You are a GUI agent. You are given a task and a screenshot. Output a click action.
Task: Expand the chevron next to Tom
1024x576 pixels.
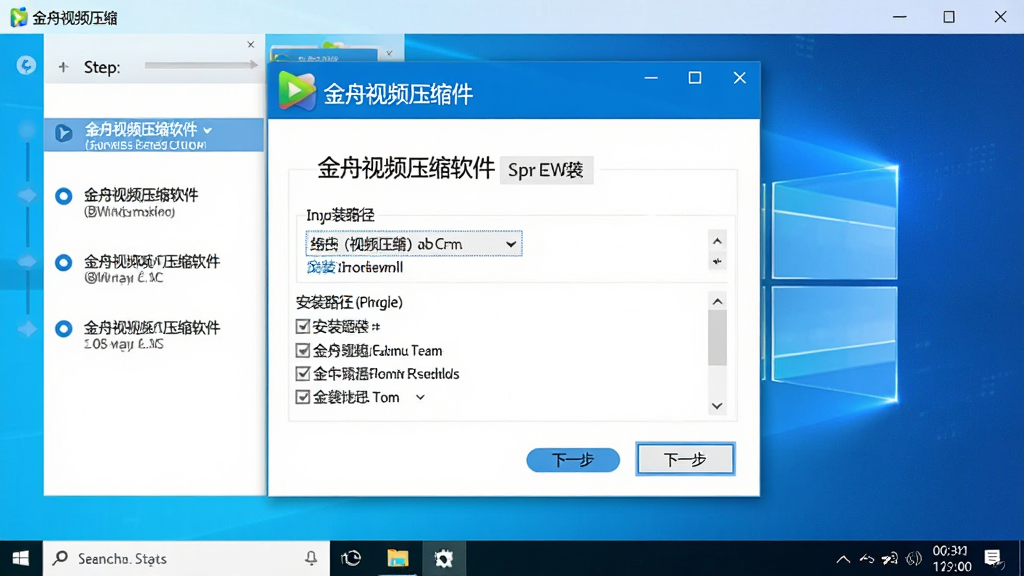click(420, 397)
